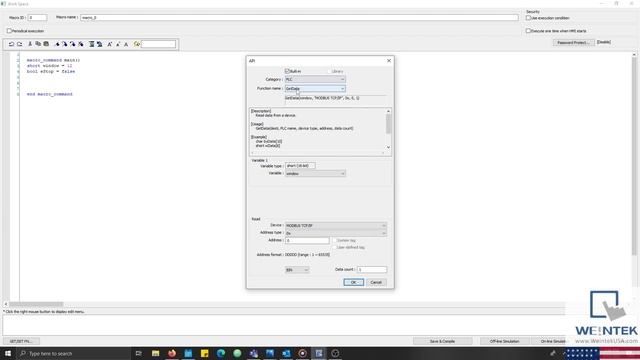
Task: Click the description box vertical scrollbar thumb
Action: (x=388, y=124)
